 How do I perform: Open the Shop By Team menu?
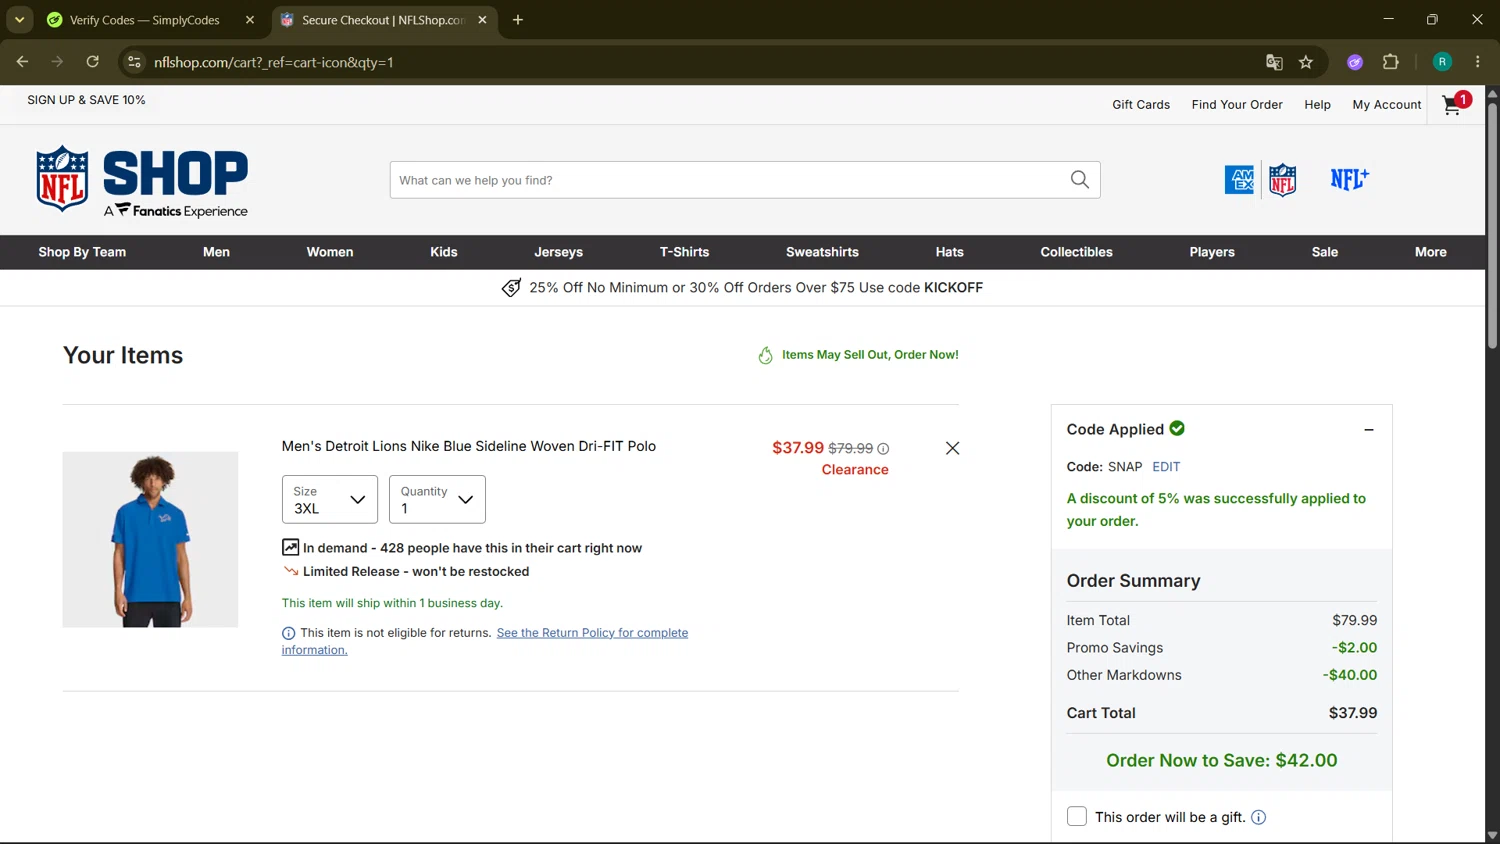(82, 252)
